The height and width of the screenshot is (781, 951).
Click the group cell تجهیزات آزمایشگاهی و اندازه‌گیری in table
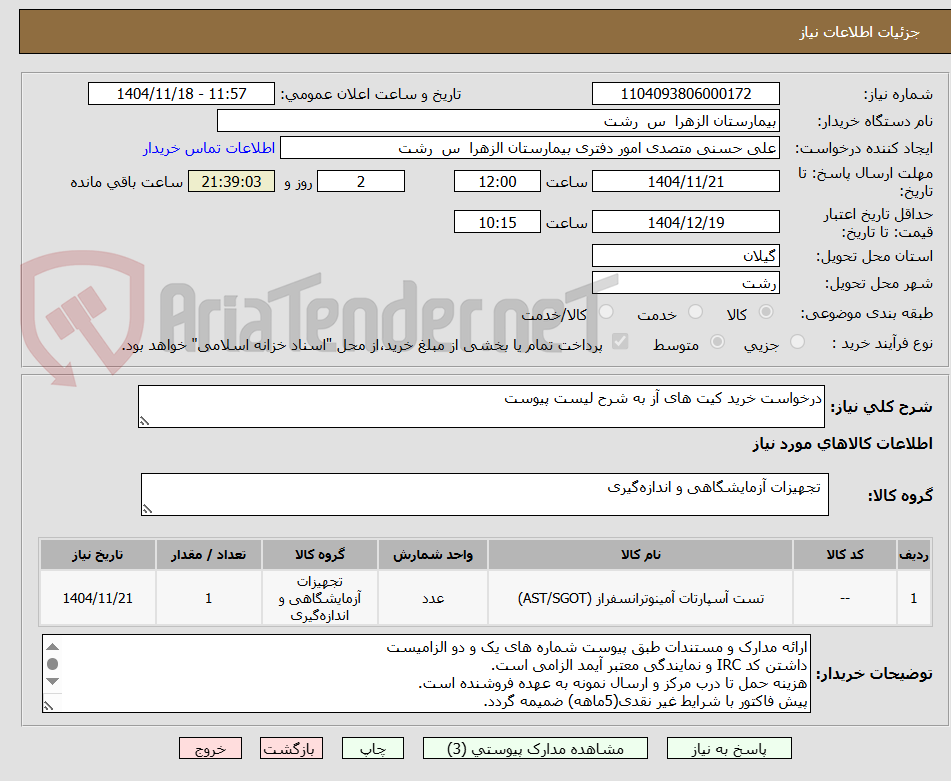point(320,598)
